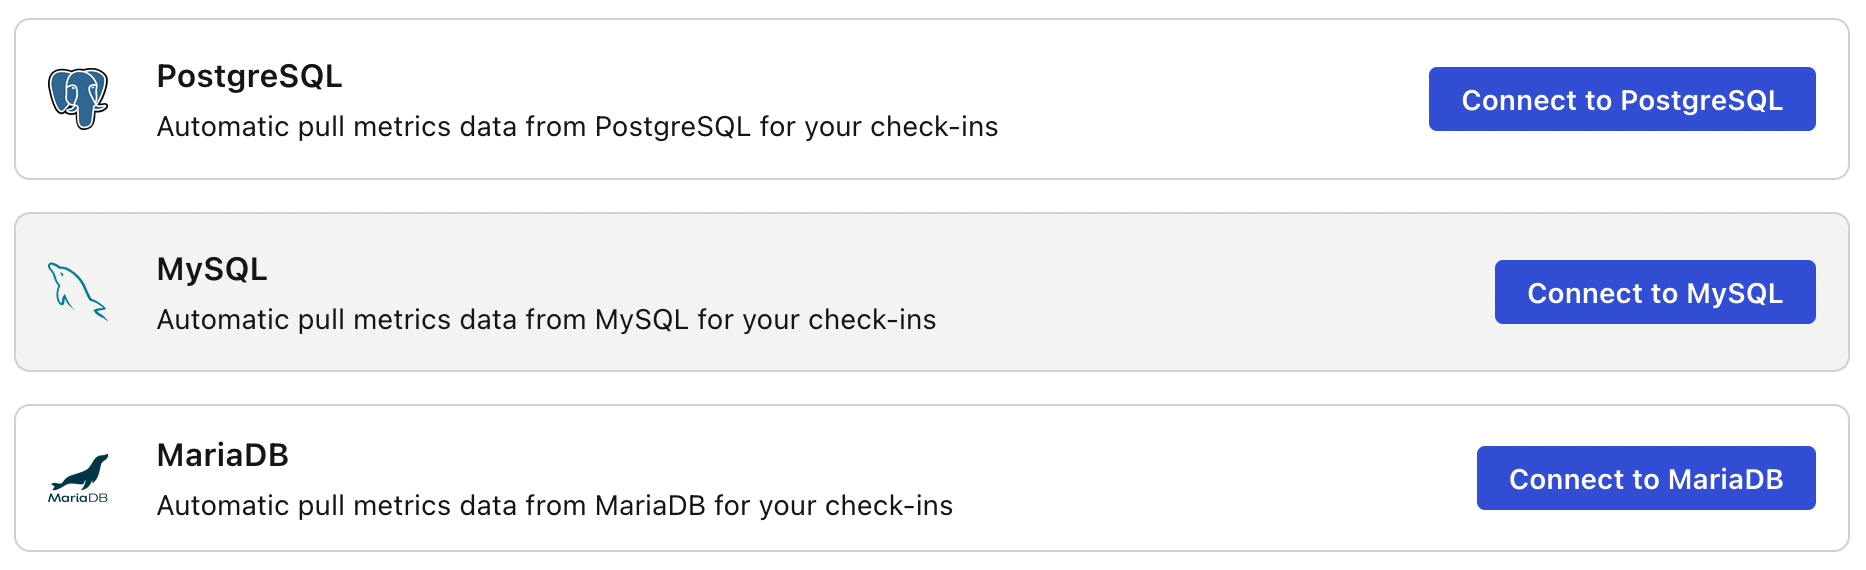Connect to PostgreSQL using the blue button
The height and width of the screenshot is (570, 1866).
click(1622, 99)
